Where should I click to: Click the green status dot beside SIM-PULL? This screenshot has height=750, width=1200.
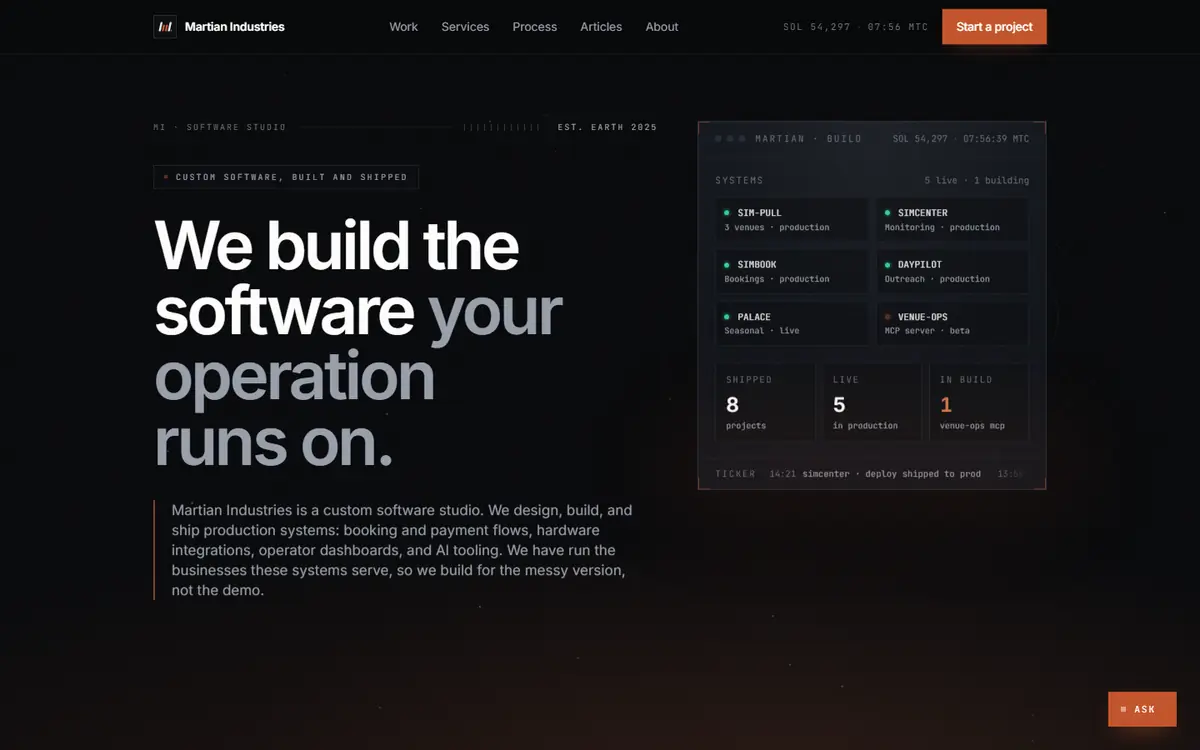point(727,213)
